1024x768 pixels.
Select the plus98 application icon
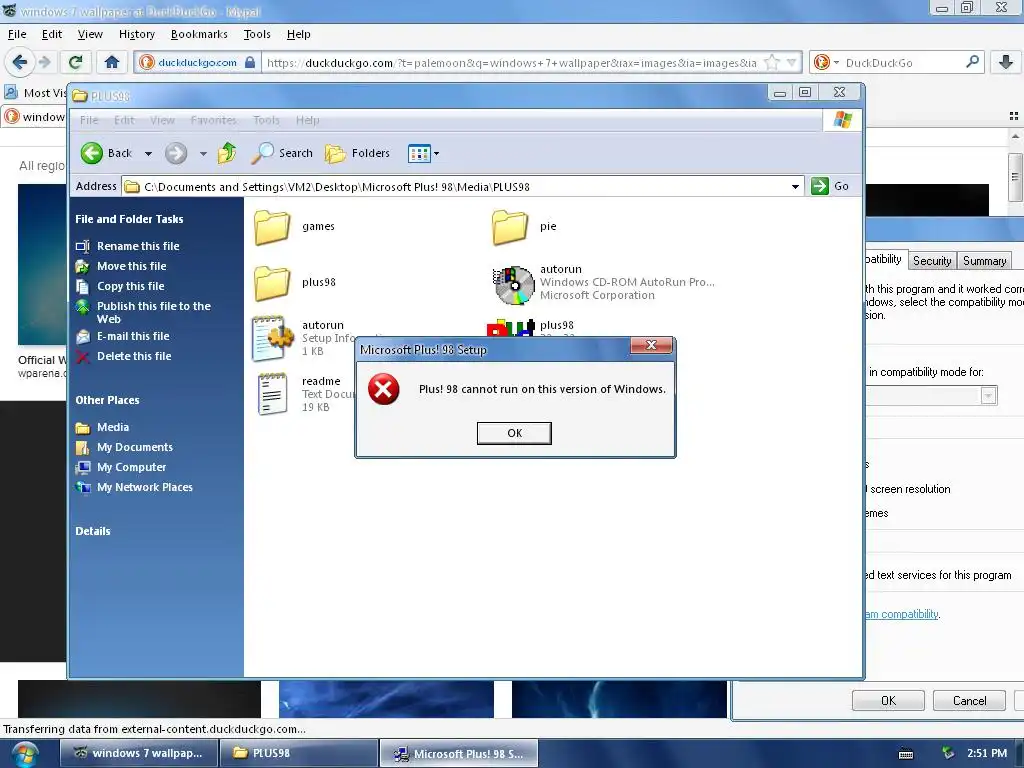click(532, 327)
